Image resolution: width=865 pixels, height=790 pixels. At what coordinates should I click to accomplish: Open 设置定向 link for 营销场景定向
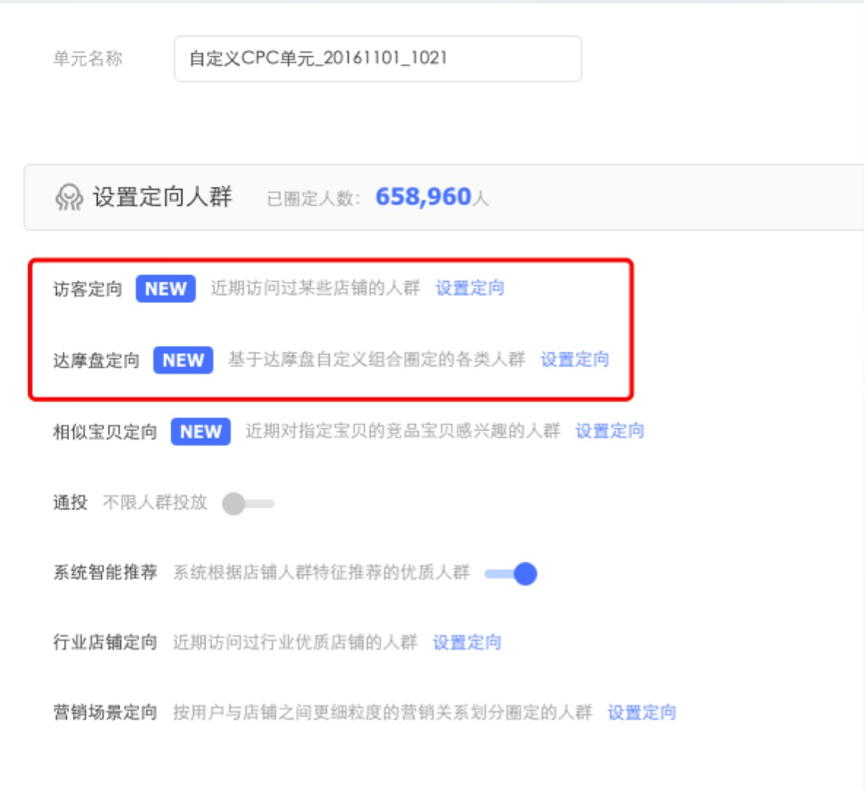pos(642,713)
